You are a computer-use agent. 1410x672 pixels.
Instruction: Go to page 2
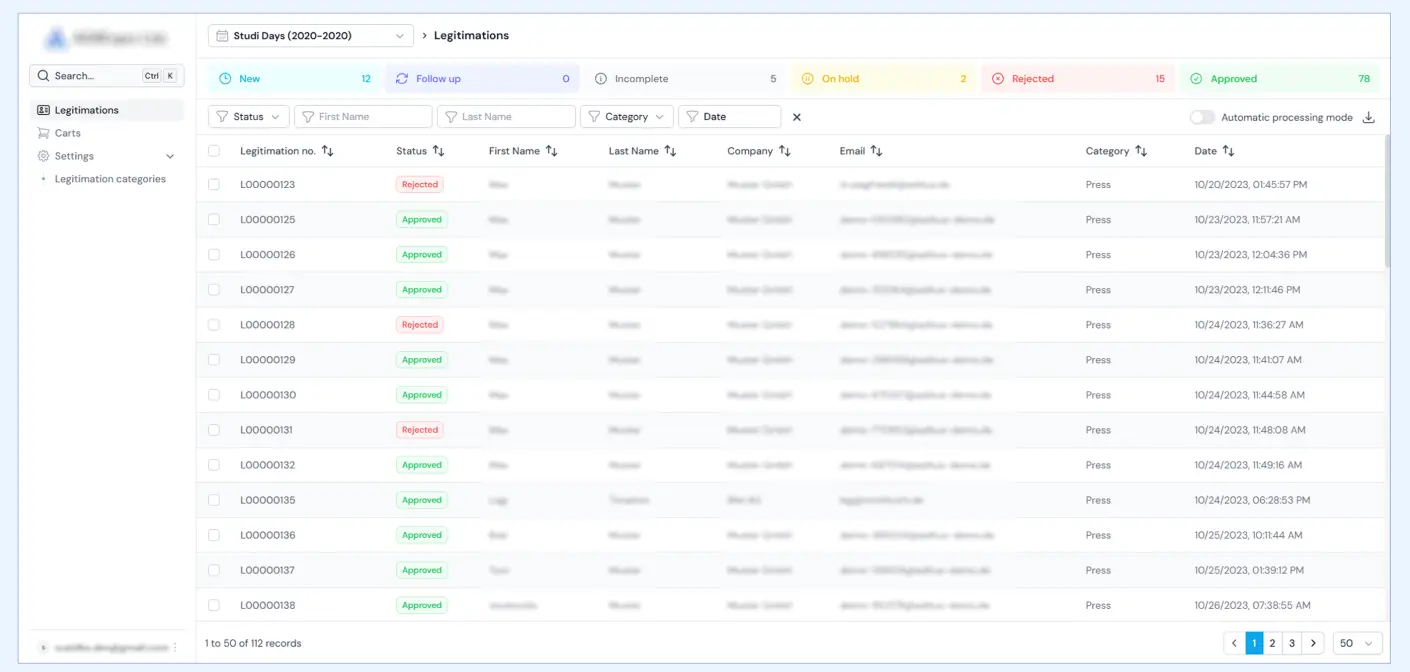[1272, 643]
